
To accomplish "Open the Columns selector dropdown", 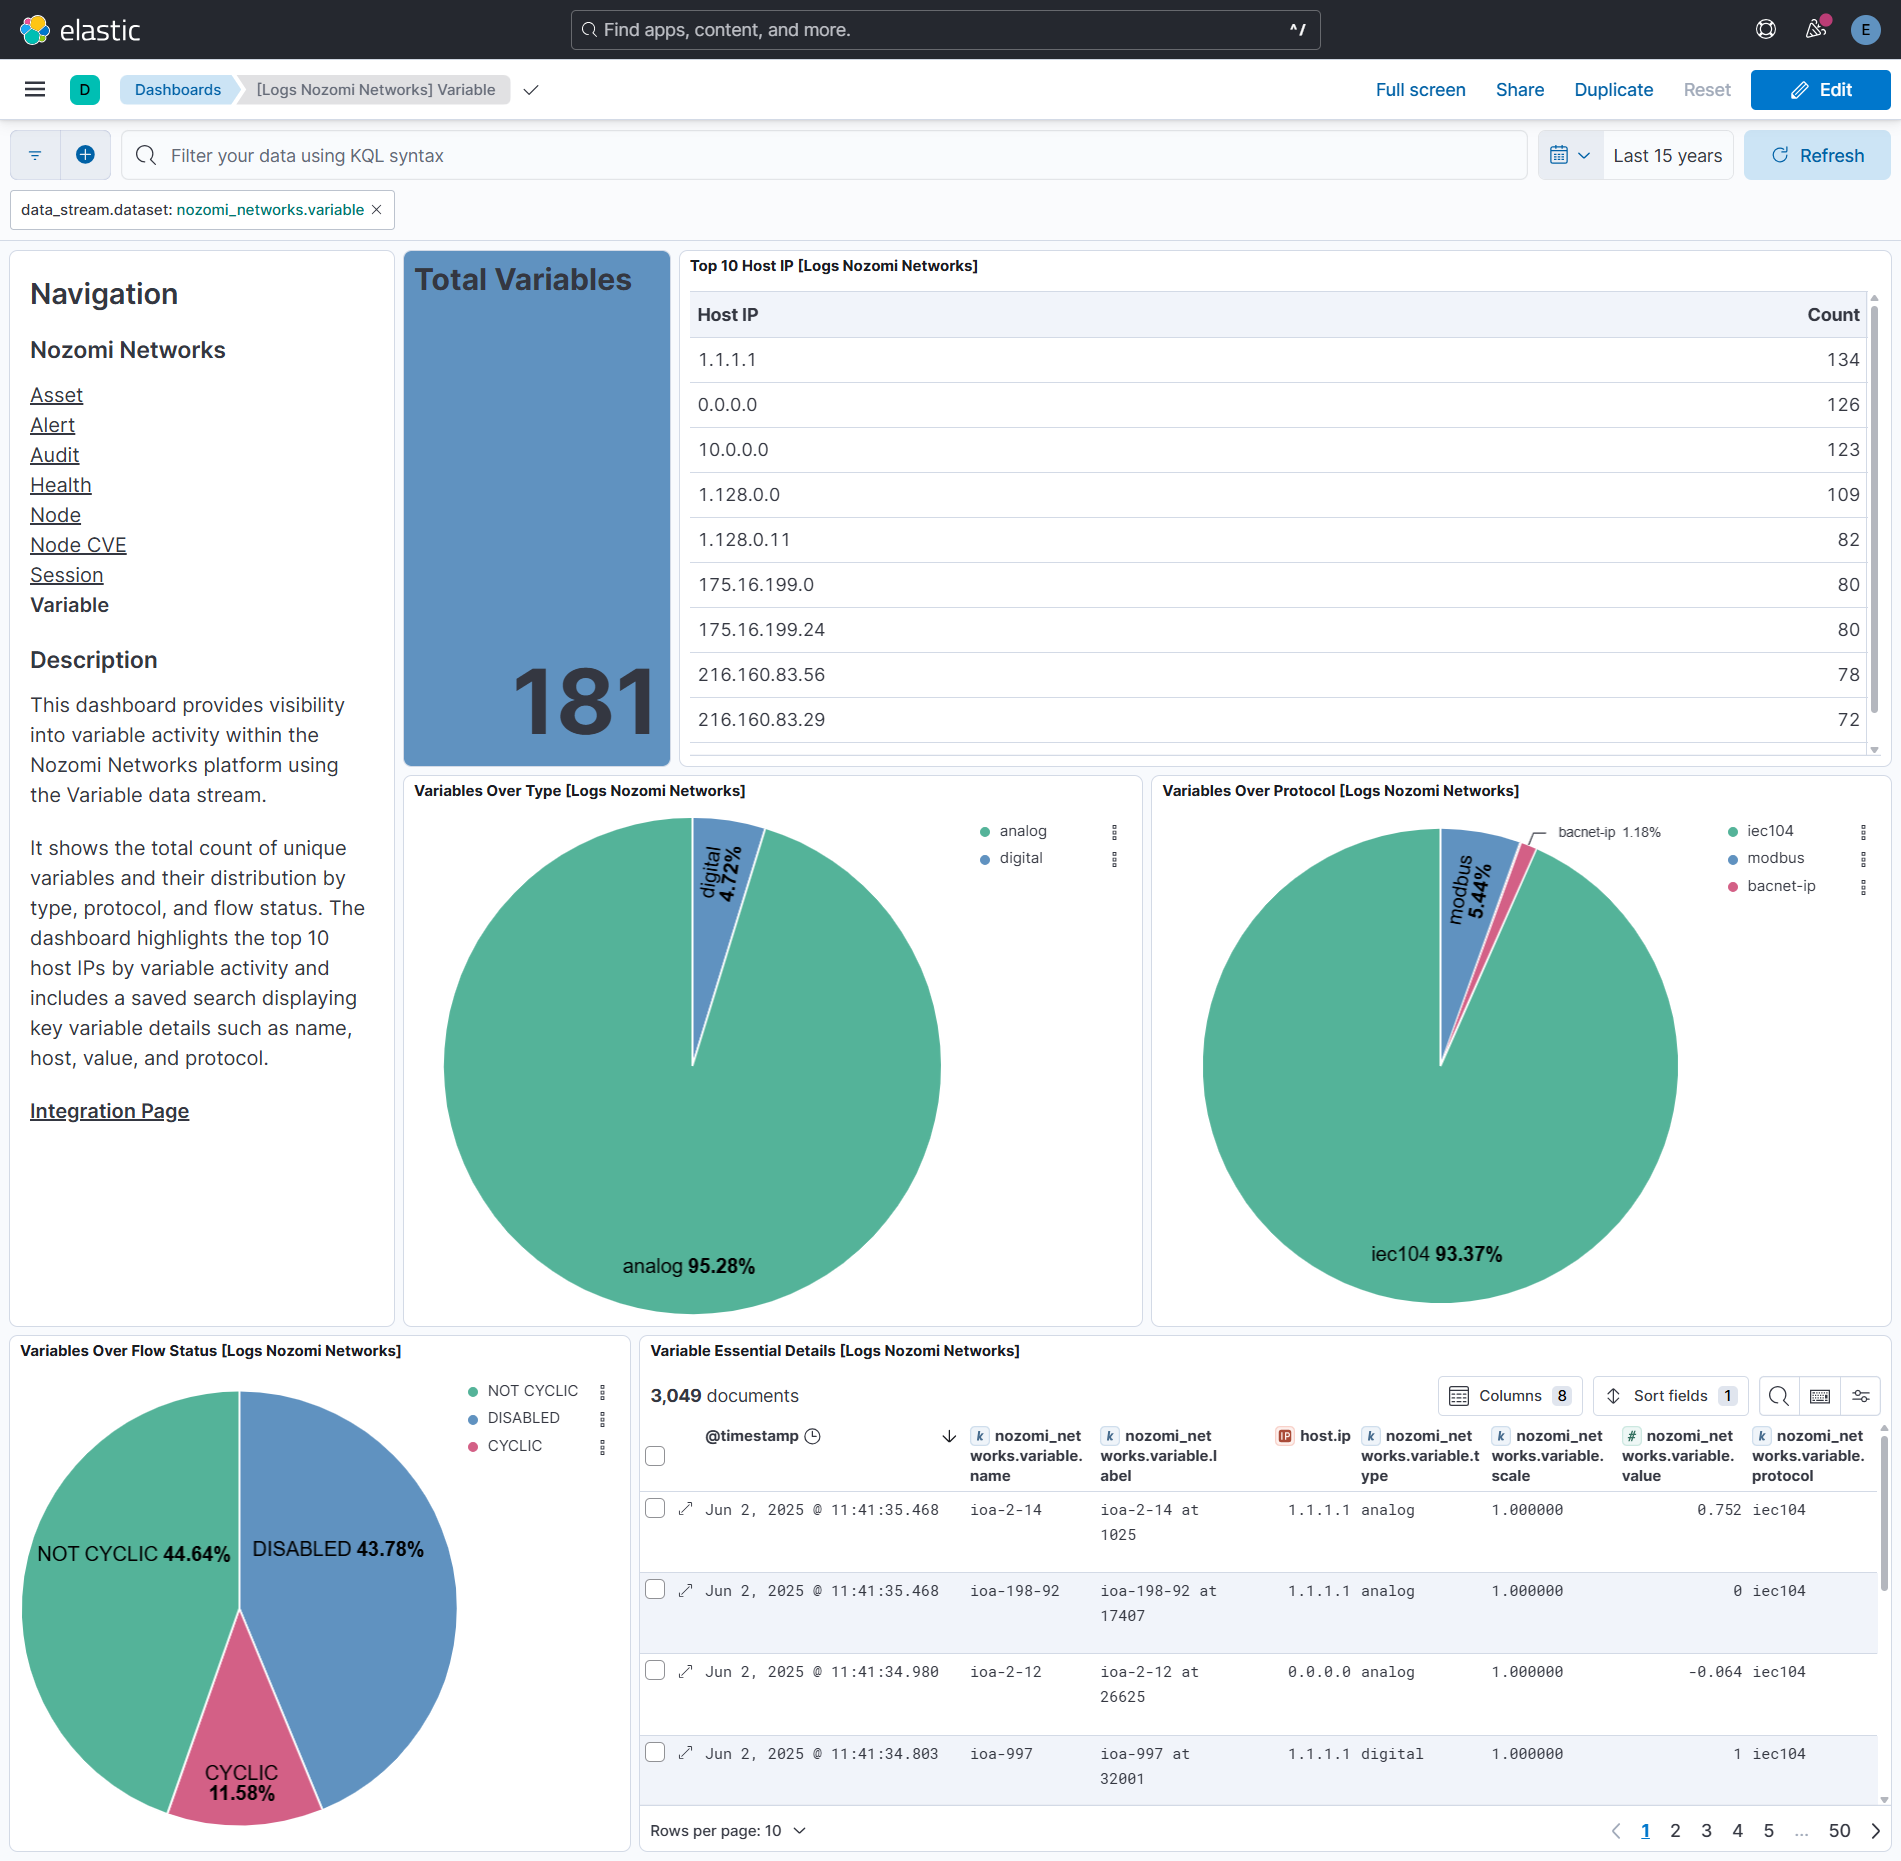I will [1510, 1396].
